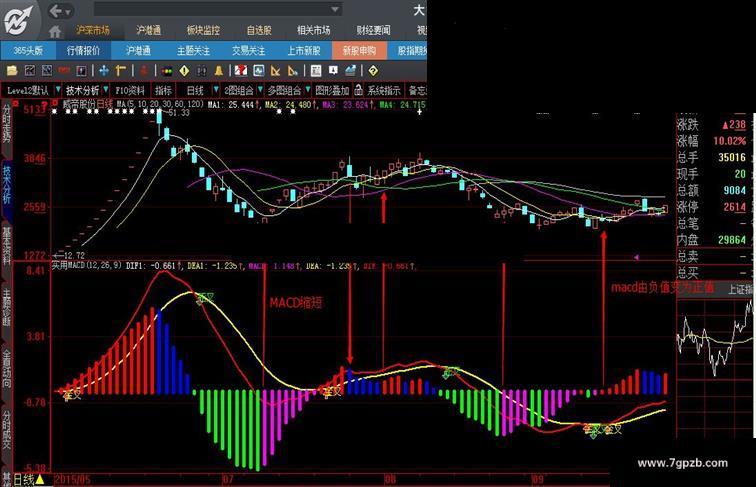Click the F10资料 button
Viewport: 756px width, 487px height.
pos(130,90)
